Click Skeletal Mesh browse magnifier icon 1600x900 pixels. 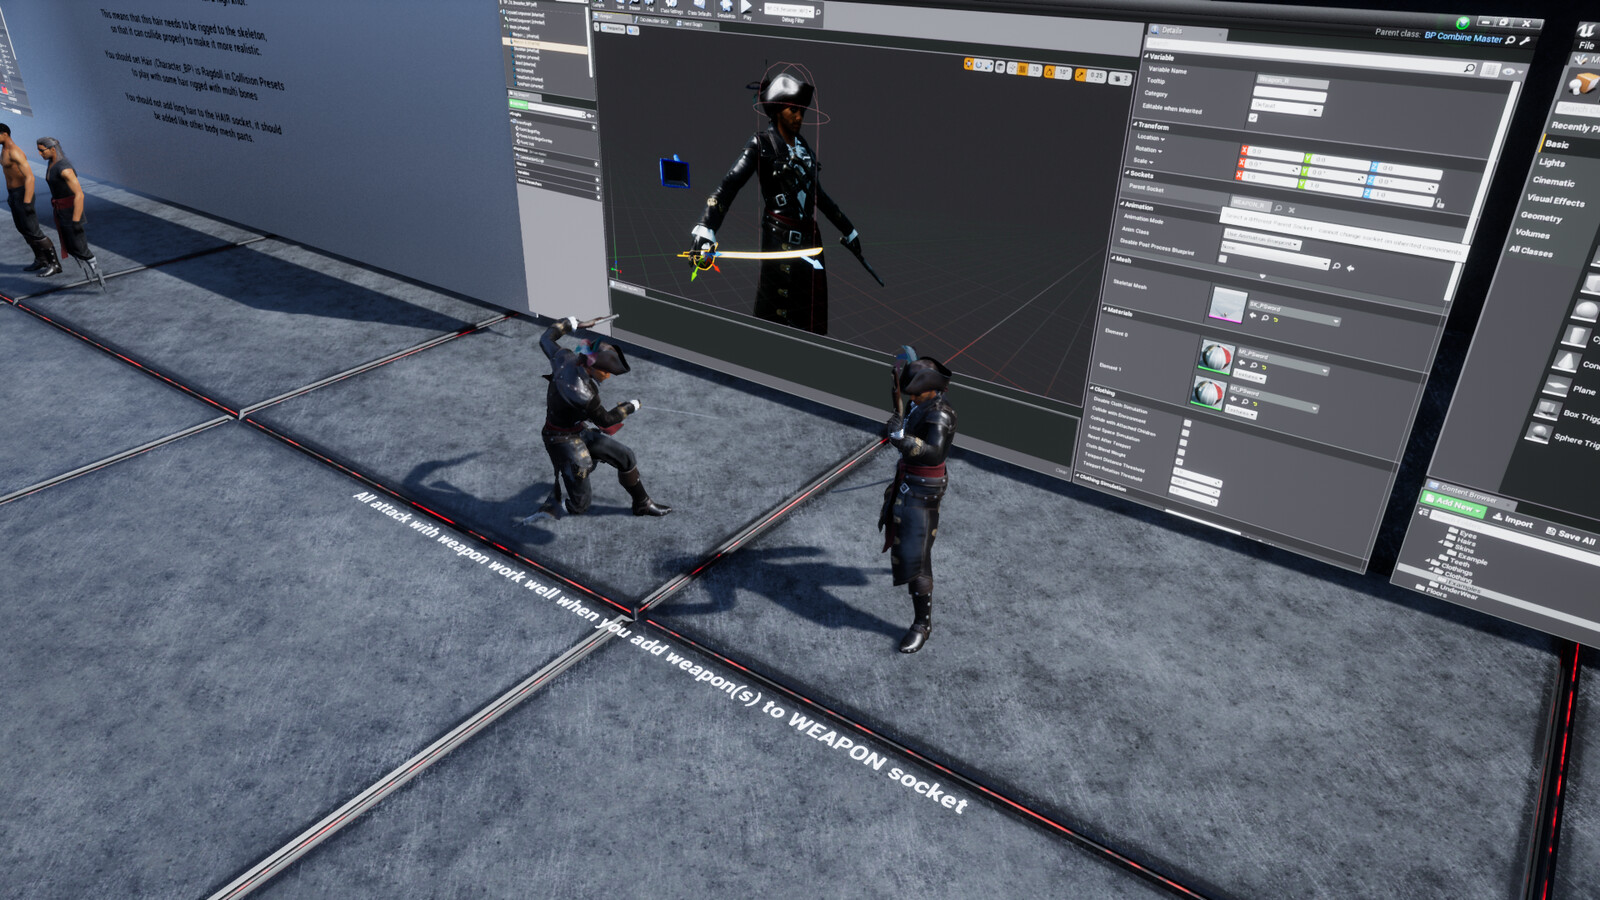click(1265, 317)
